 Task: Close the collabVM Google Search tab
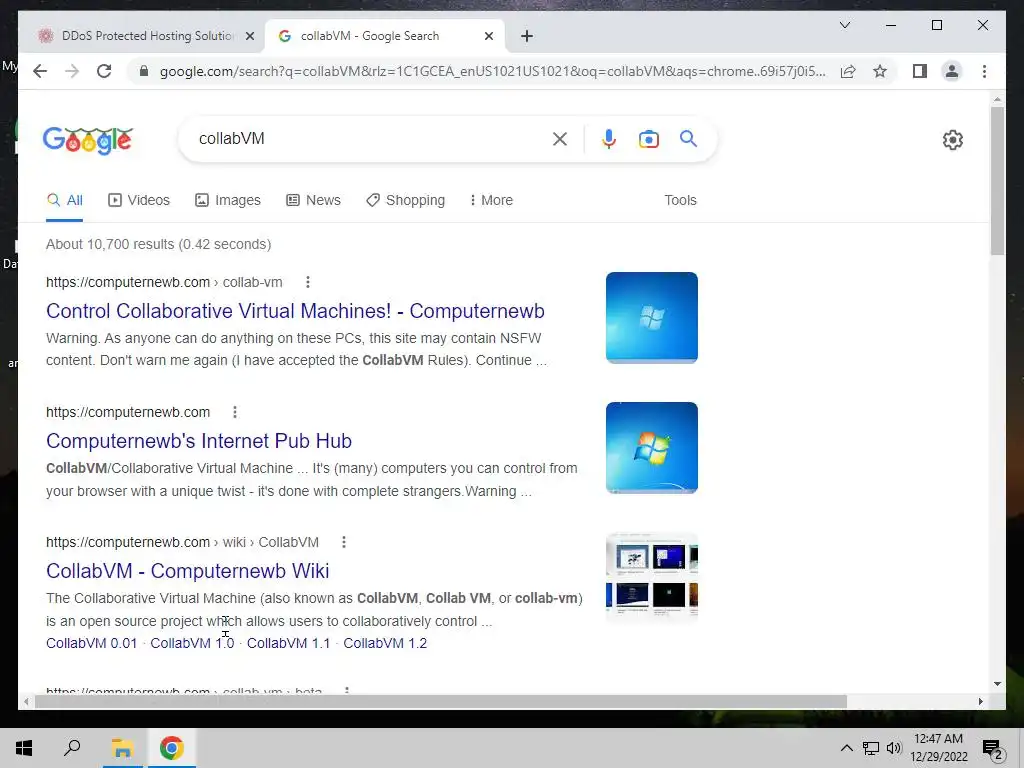(x=488, y=36)
